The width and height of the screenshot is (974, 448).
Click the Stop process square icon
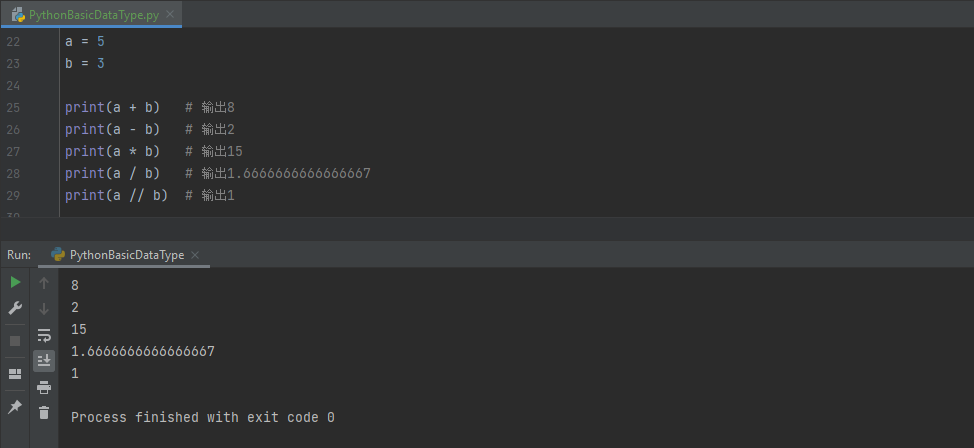pyautogui.click(x=15, y=341)
